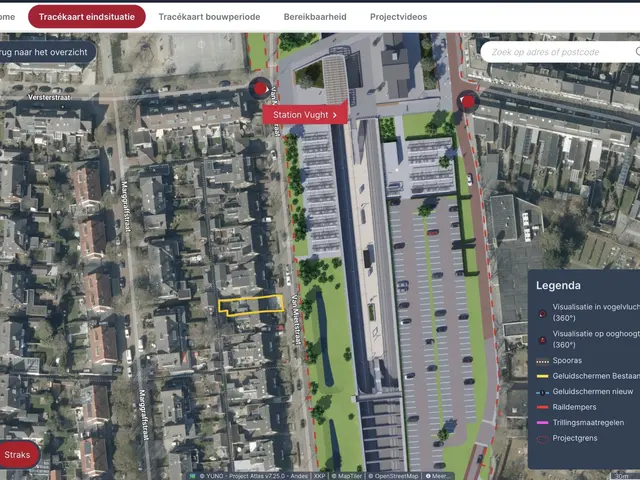Open 360° marker east of station

[467, 101]
